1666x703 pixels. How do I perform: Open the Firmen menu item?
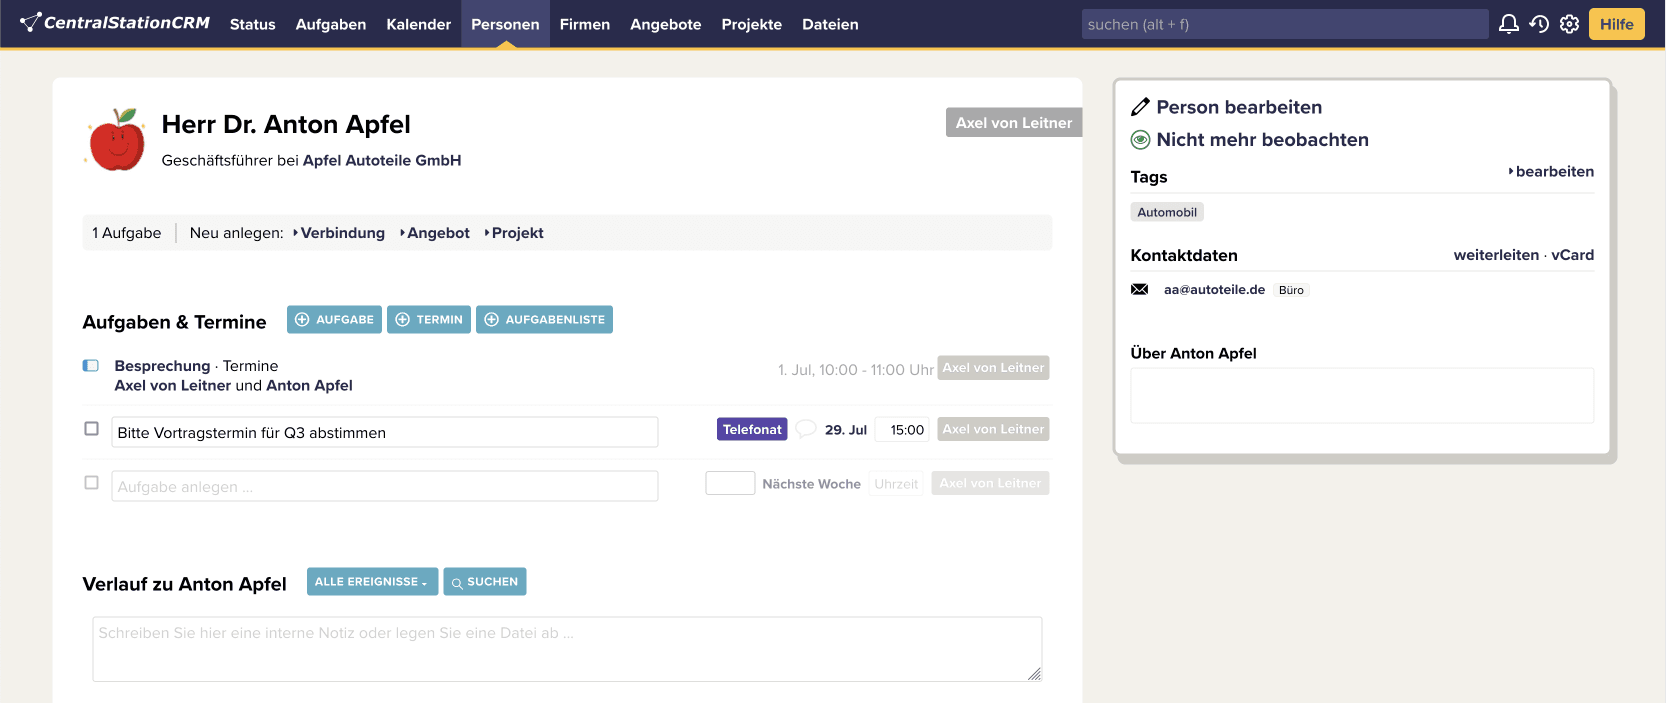(x=584, y=24)
